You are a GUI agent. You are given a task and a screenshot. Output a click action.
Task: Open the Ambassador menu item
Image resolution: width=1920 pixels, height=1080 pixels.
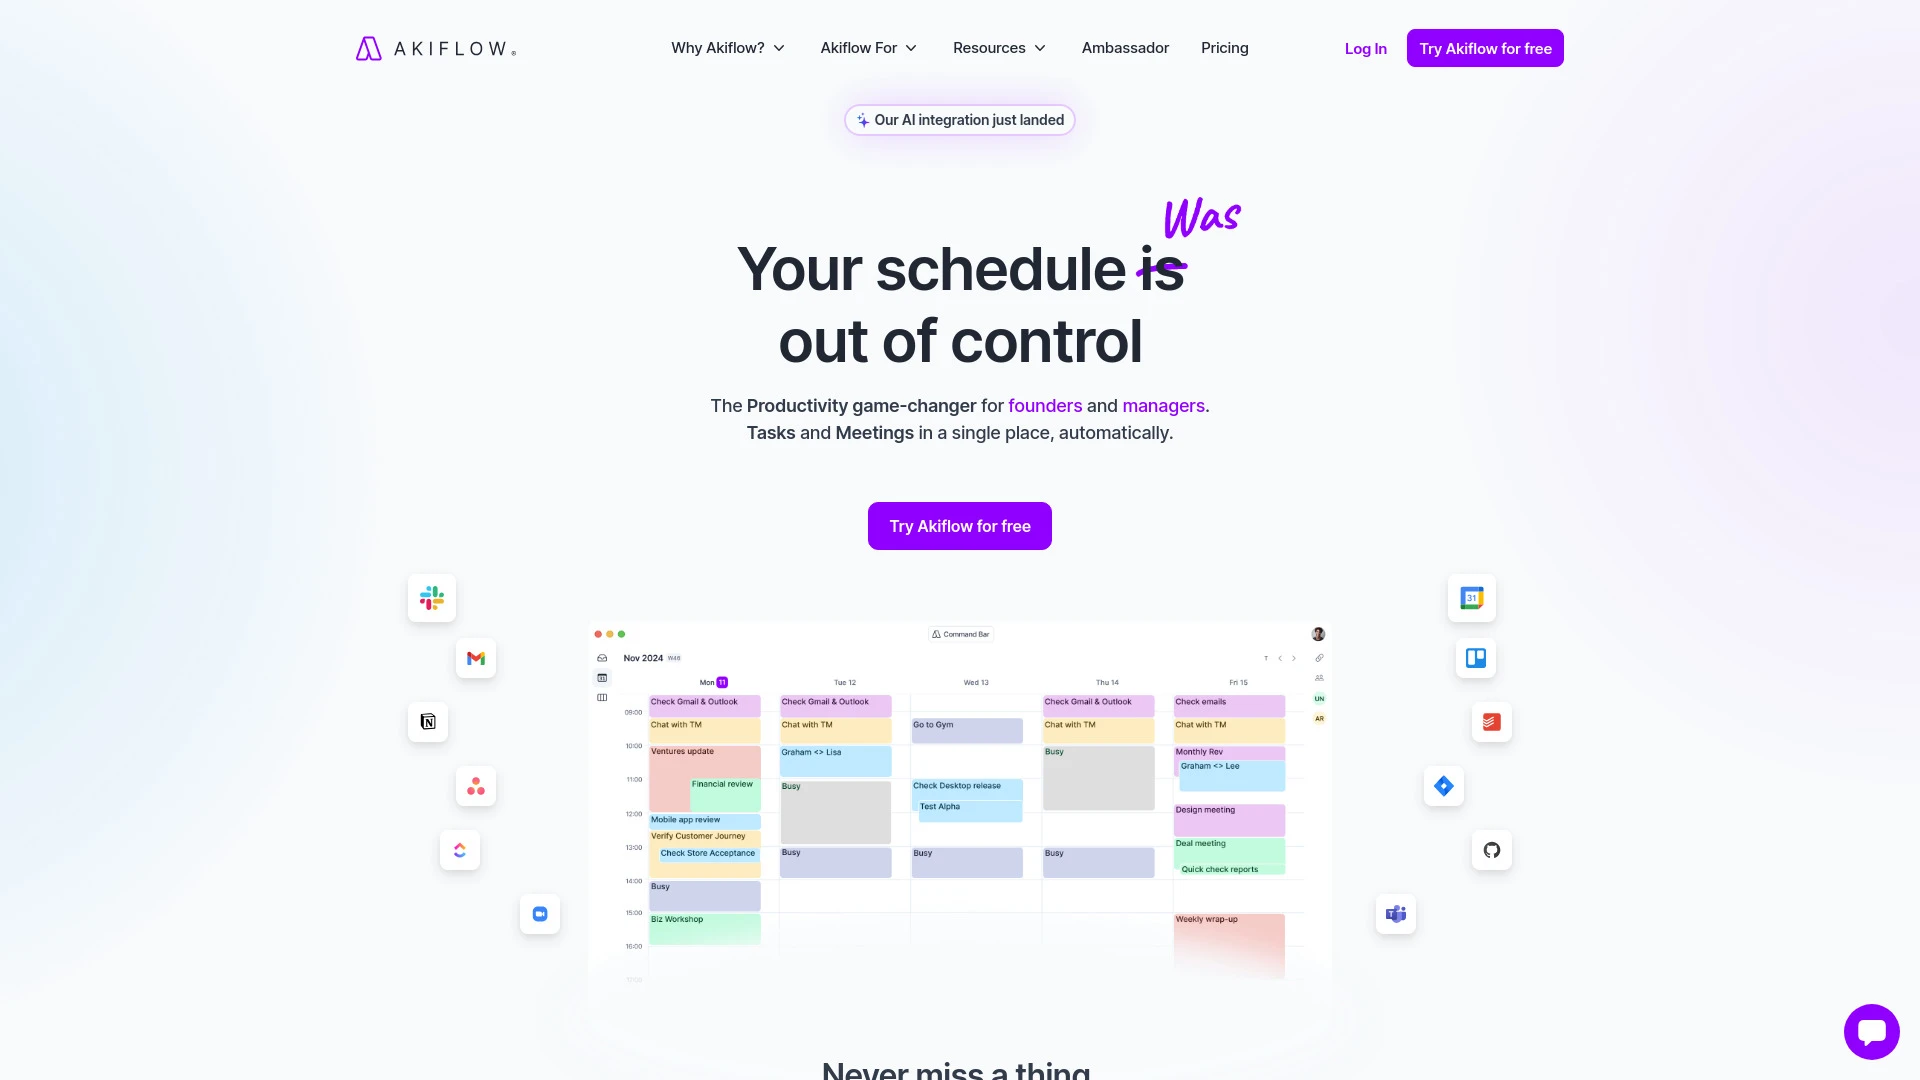click(1125, 47)
